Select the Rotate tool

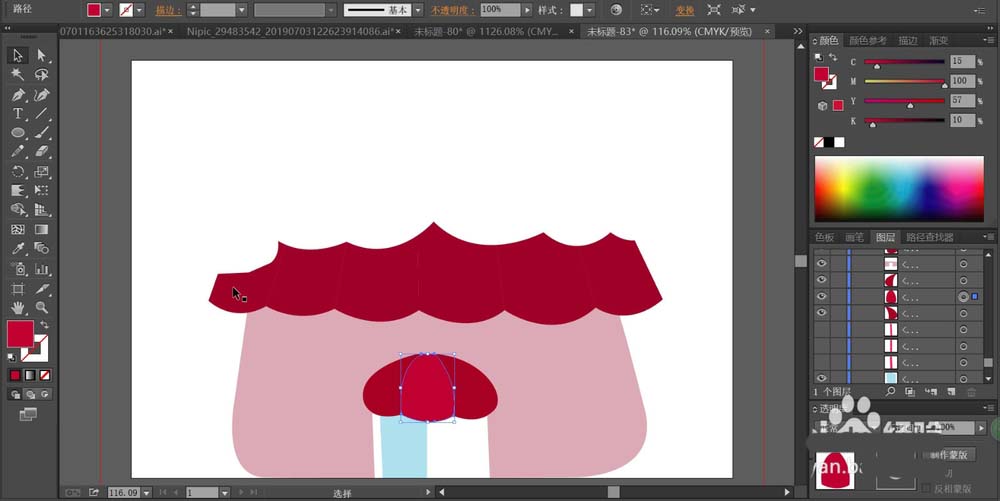click(x=18, y=171)
